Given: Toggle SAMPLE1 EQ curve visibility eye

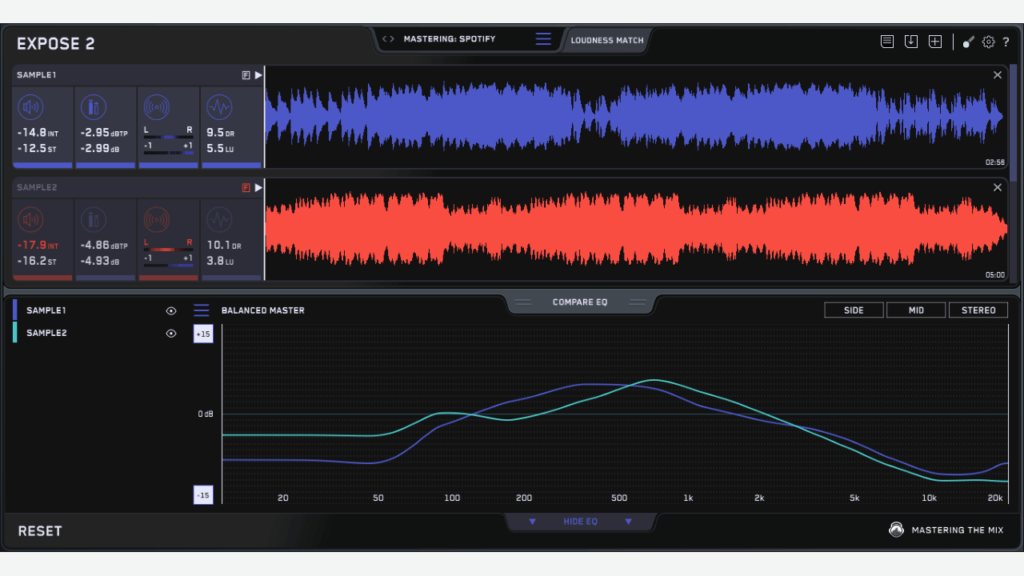Looking at the screenshot, I should click(x=171, y=311).
